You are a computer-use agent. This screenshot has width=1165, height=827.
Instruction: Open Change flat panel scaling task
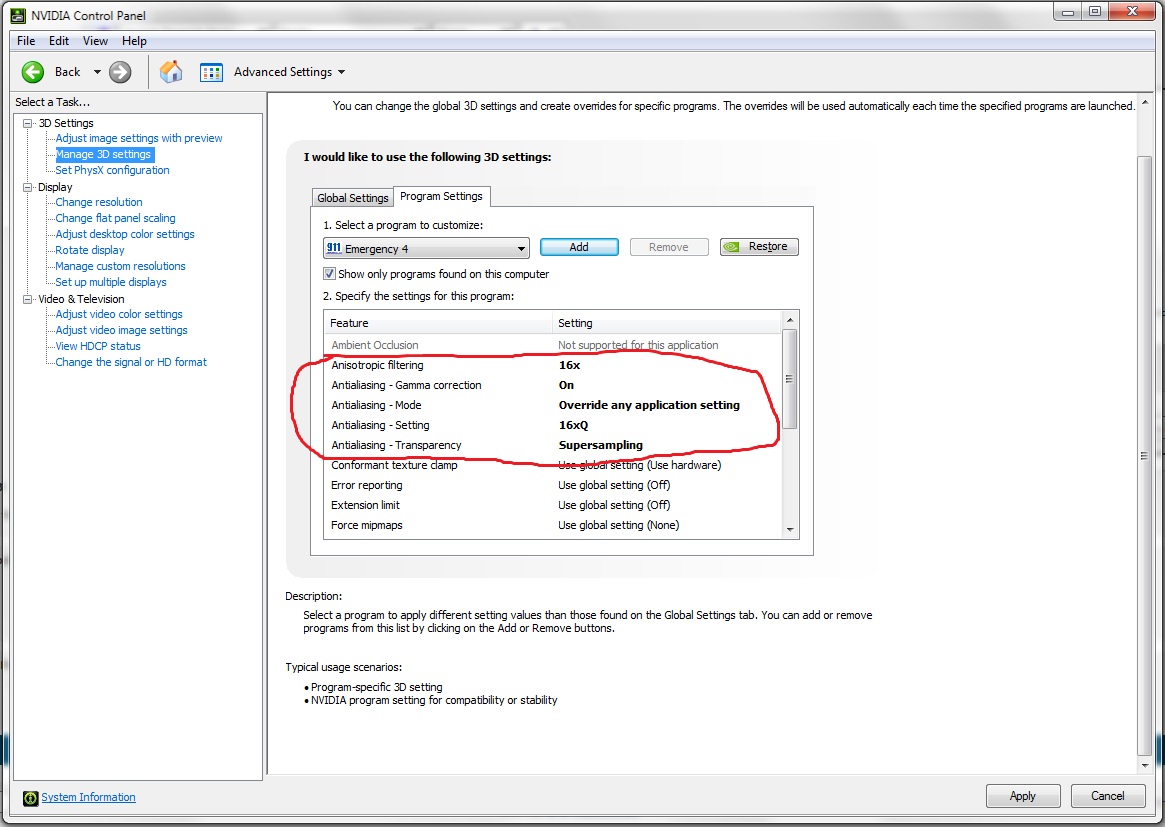tap(115, 218)
